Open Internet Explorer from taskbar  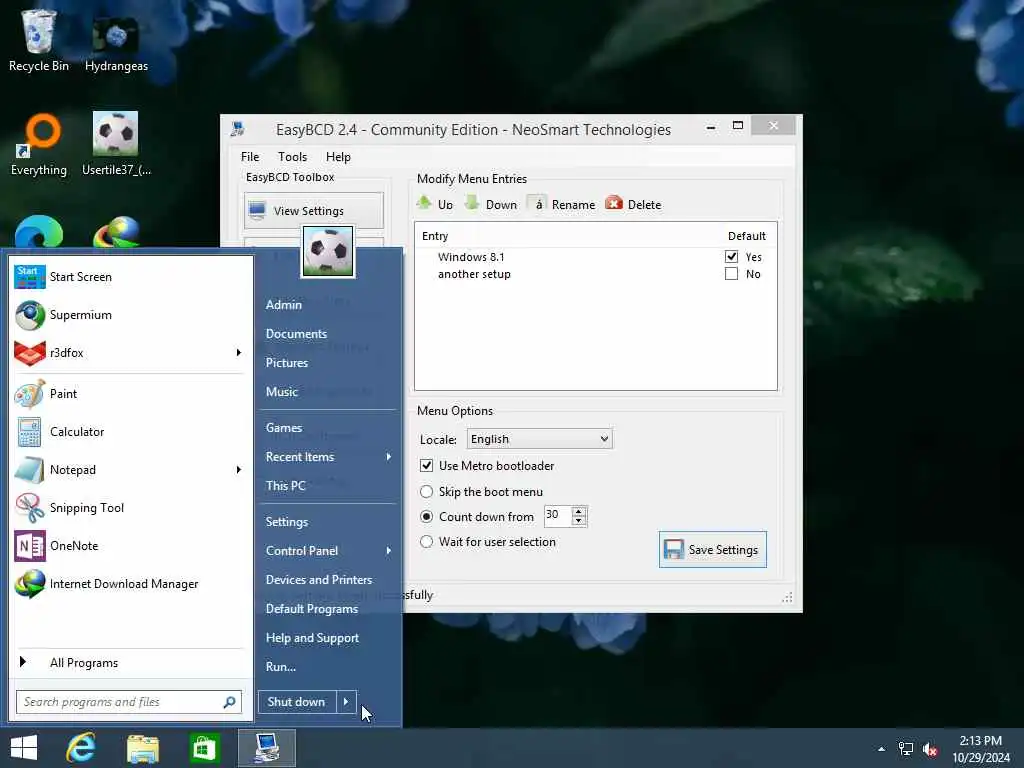81,748
